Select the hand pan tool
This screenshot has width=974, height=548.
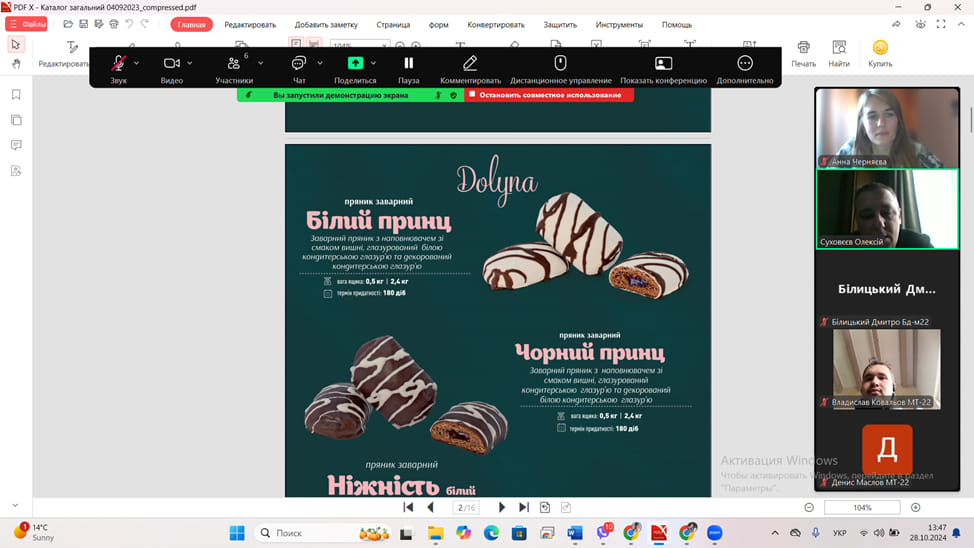click(16, 64)
